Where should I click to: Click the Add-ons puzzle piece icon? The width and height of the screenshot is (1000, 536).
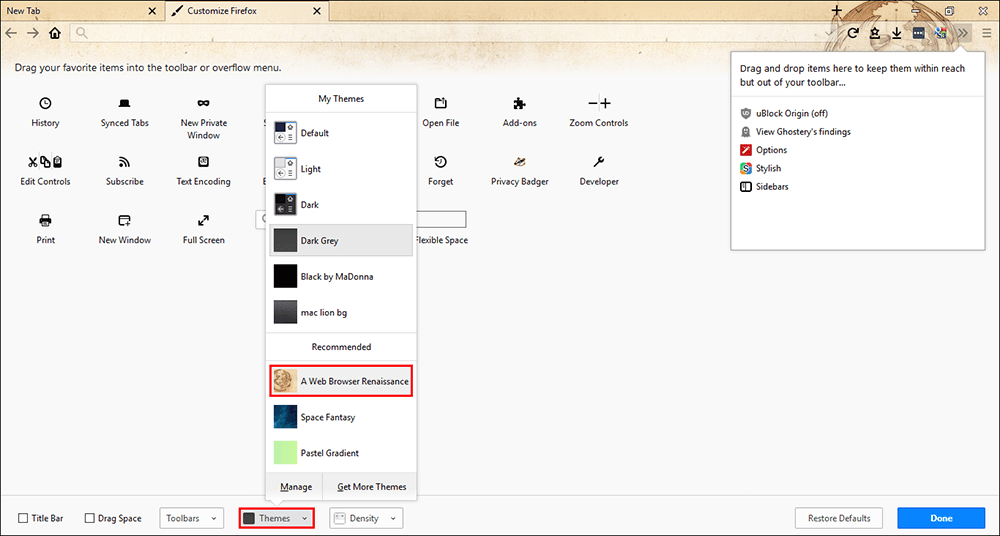pyautogui.click(x=520, y=103)
